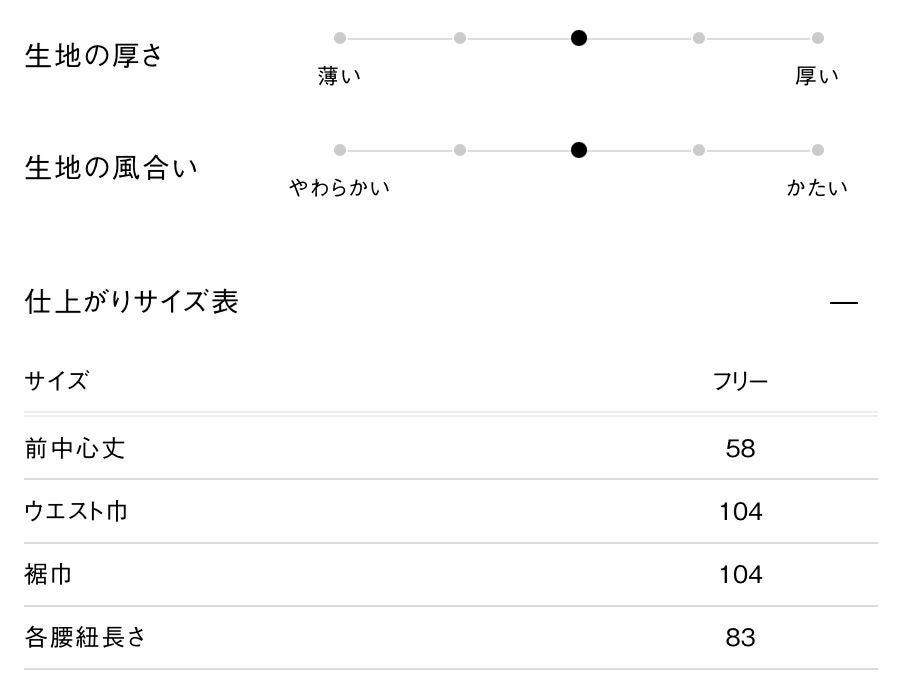Click the filled middle dot on 生地の厚さ scale
The width and height of the screenshot is (900, 690).
579,38
